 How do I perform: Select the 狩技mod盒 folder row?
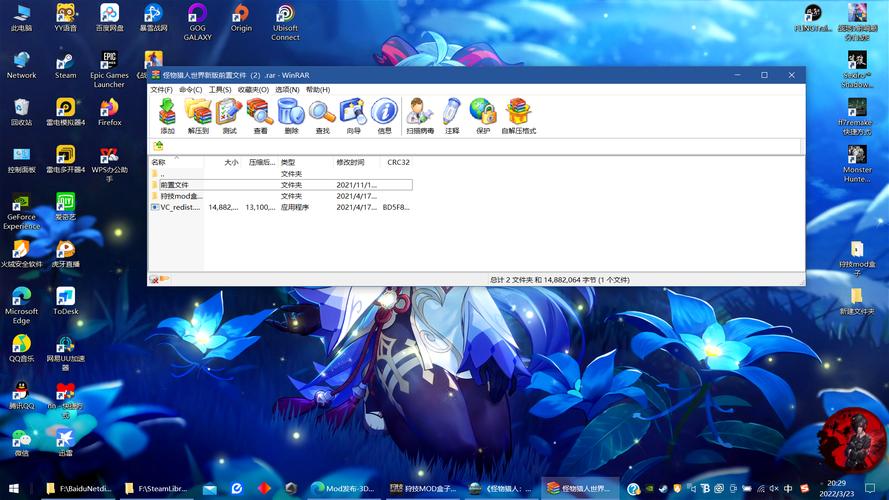[x=282, y=196]
